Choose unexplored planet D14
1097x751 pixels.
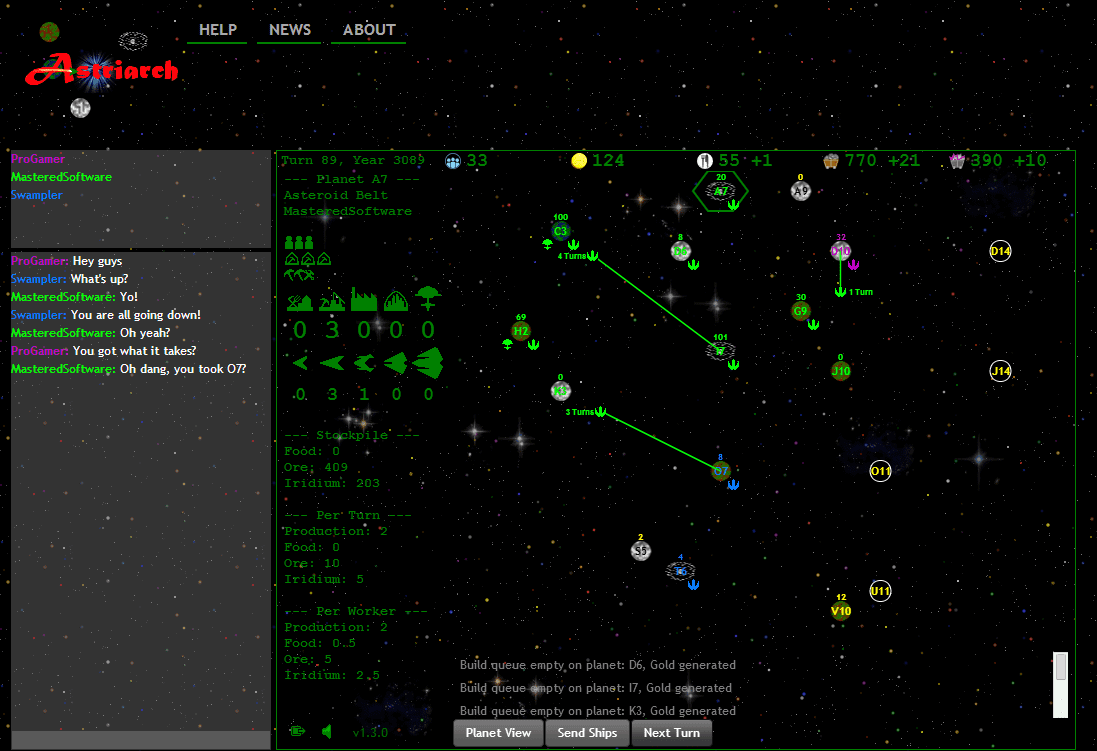pos(1000,251)
